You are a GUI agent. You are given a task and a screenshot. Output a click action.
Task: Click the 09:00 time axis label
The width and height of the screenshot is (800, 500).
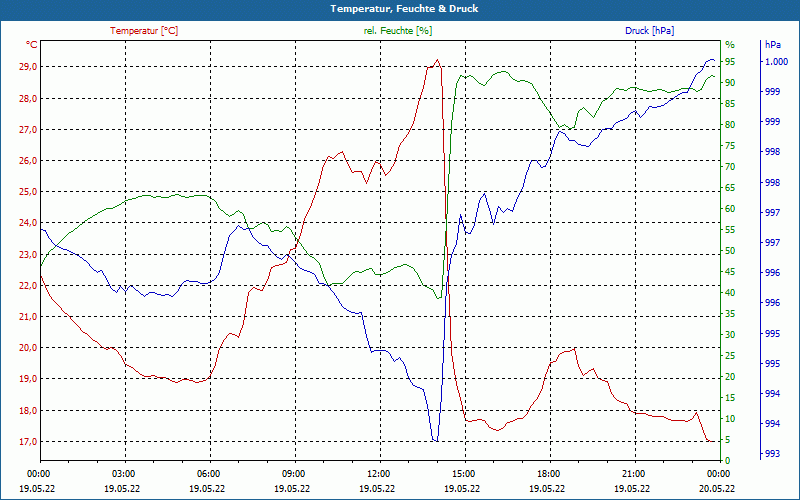pos(293,474)
